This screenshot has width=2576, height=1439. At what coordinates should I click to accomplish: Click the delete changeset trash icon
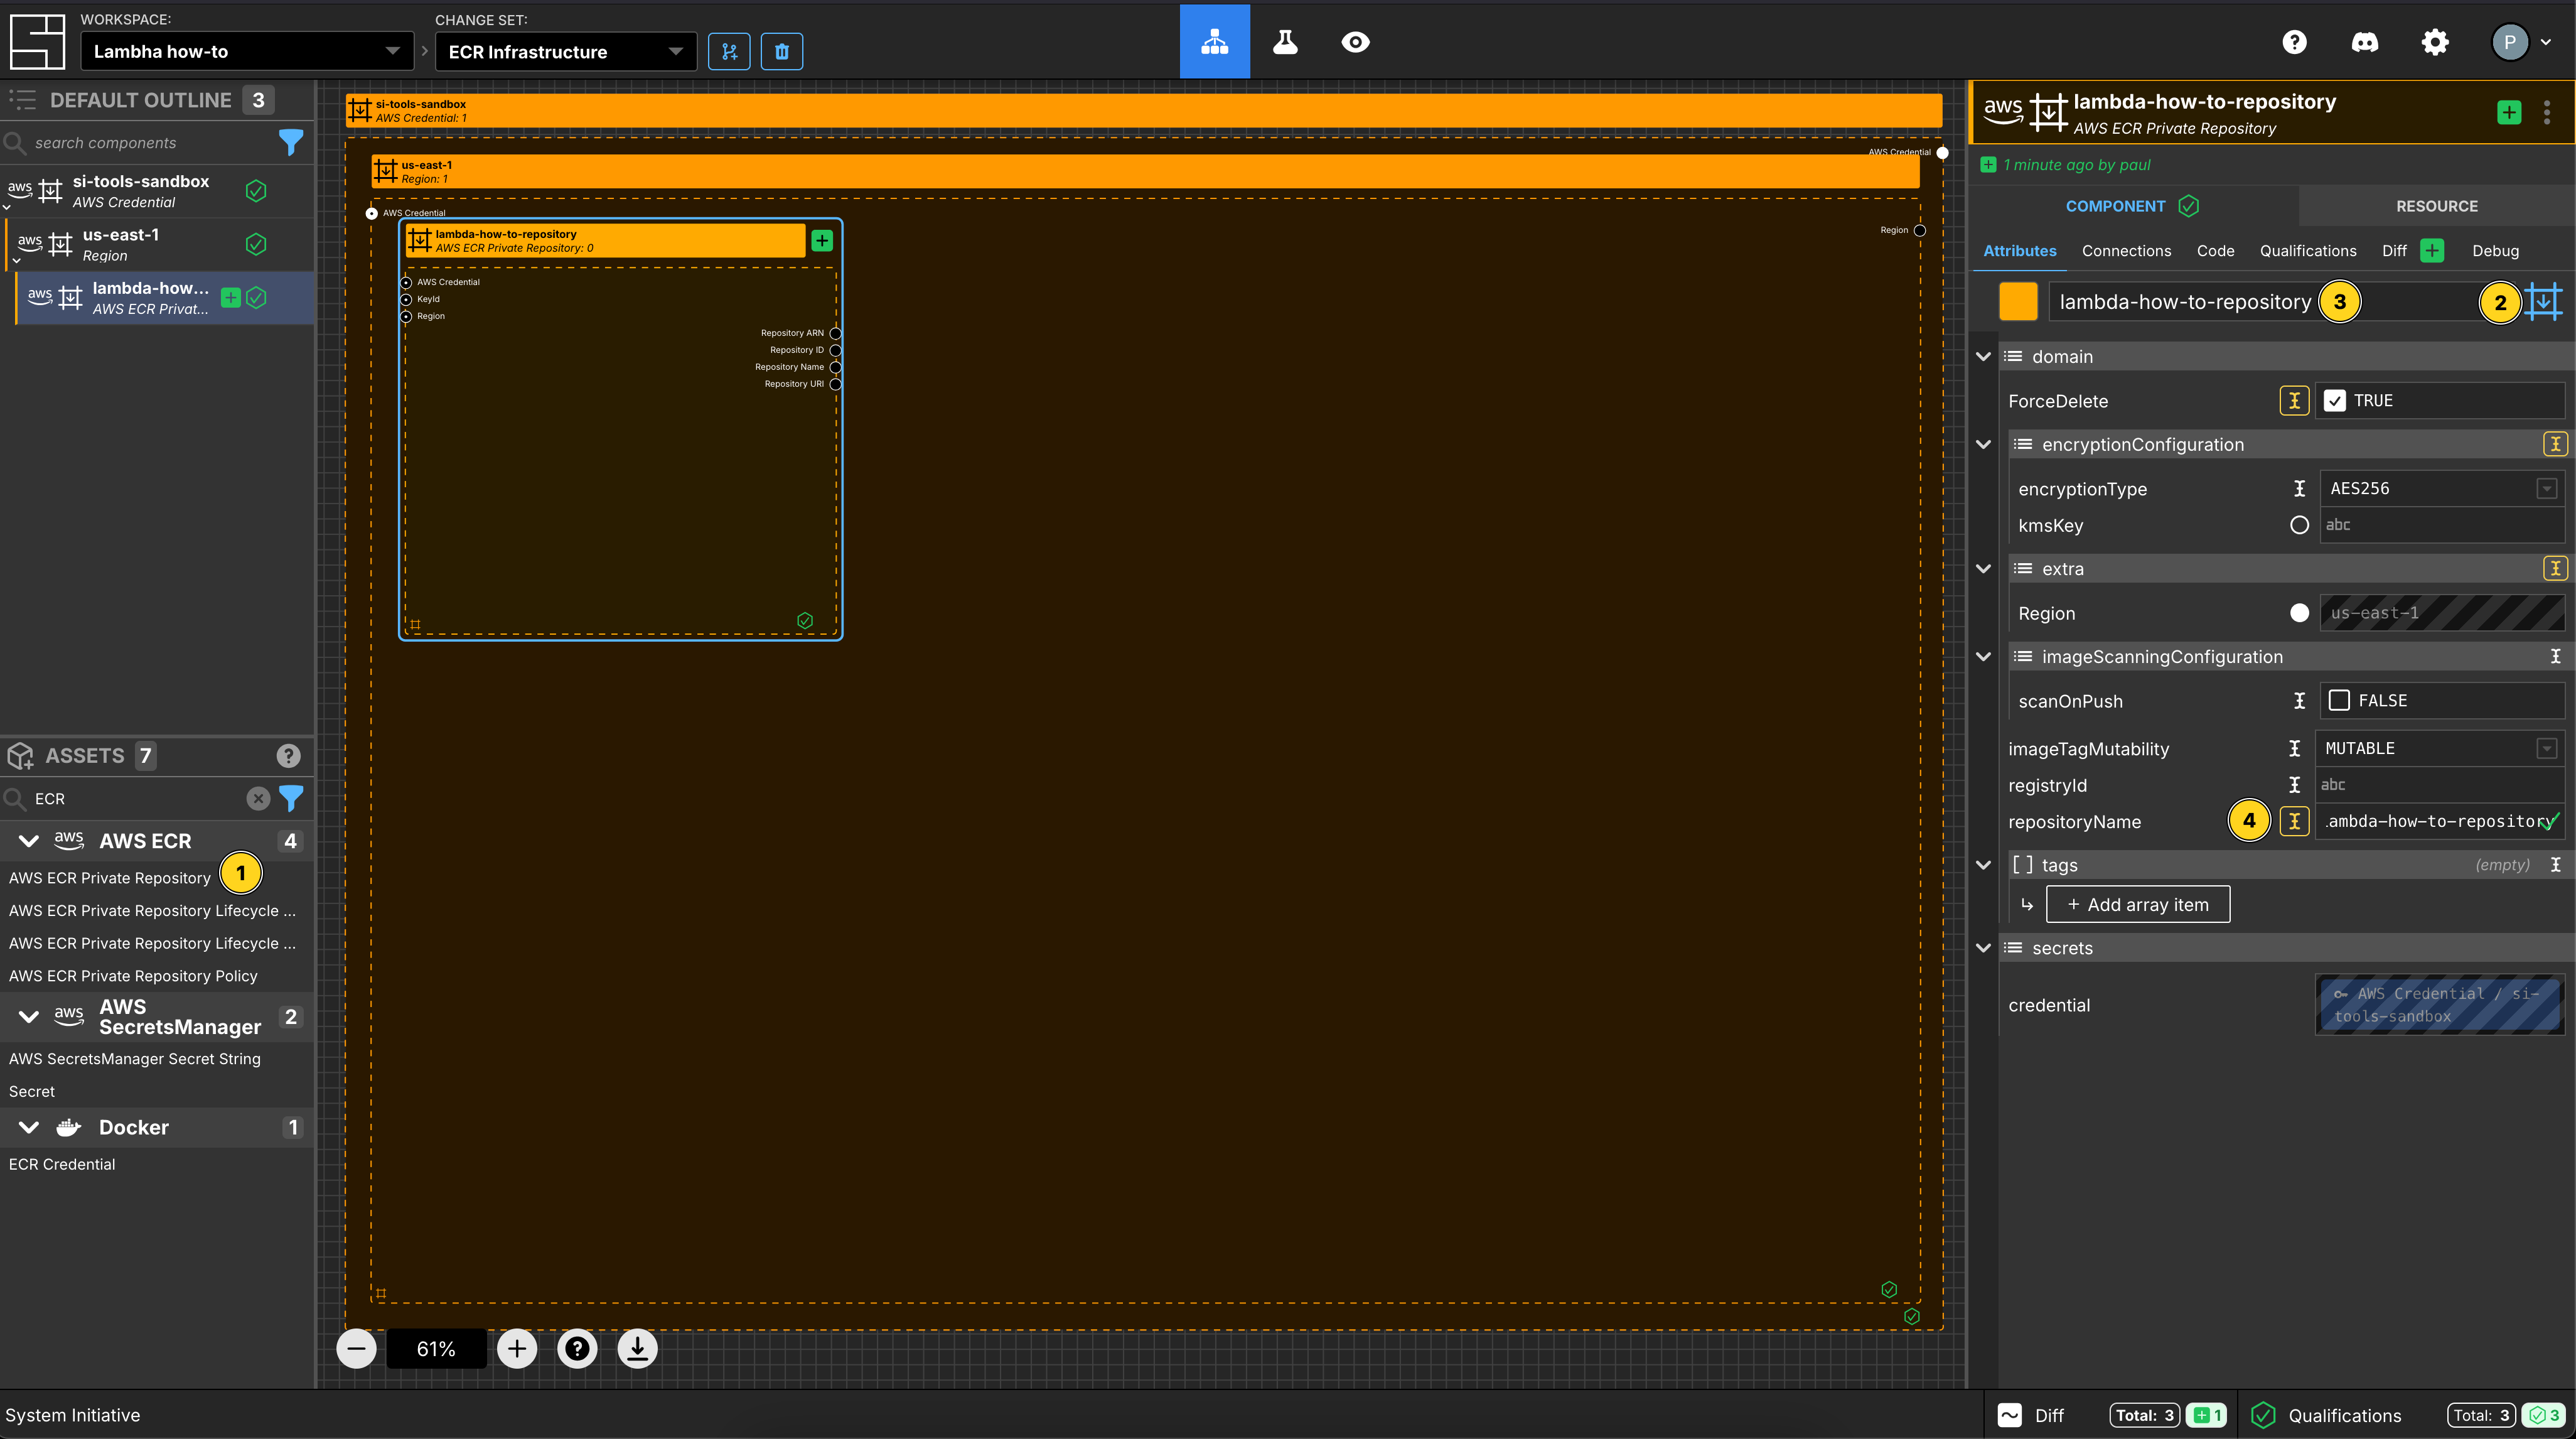(x=780, y=50)
